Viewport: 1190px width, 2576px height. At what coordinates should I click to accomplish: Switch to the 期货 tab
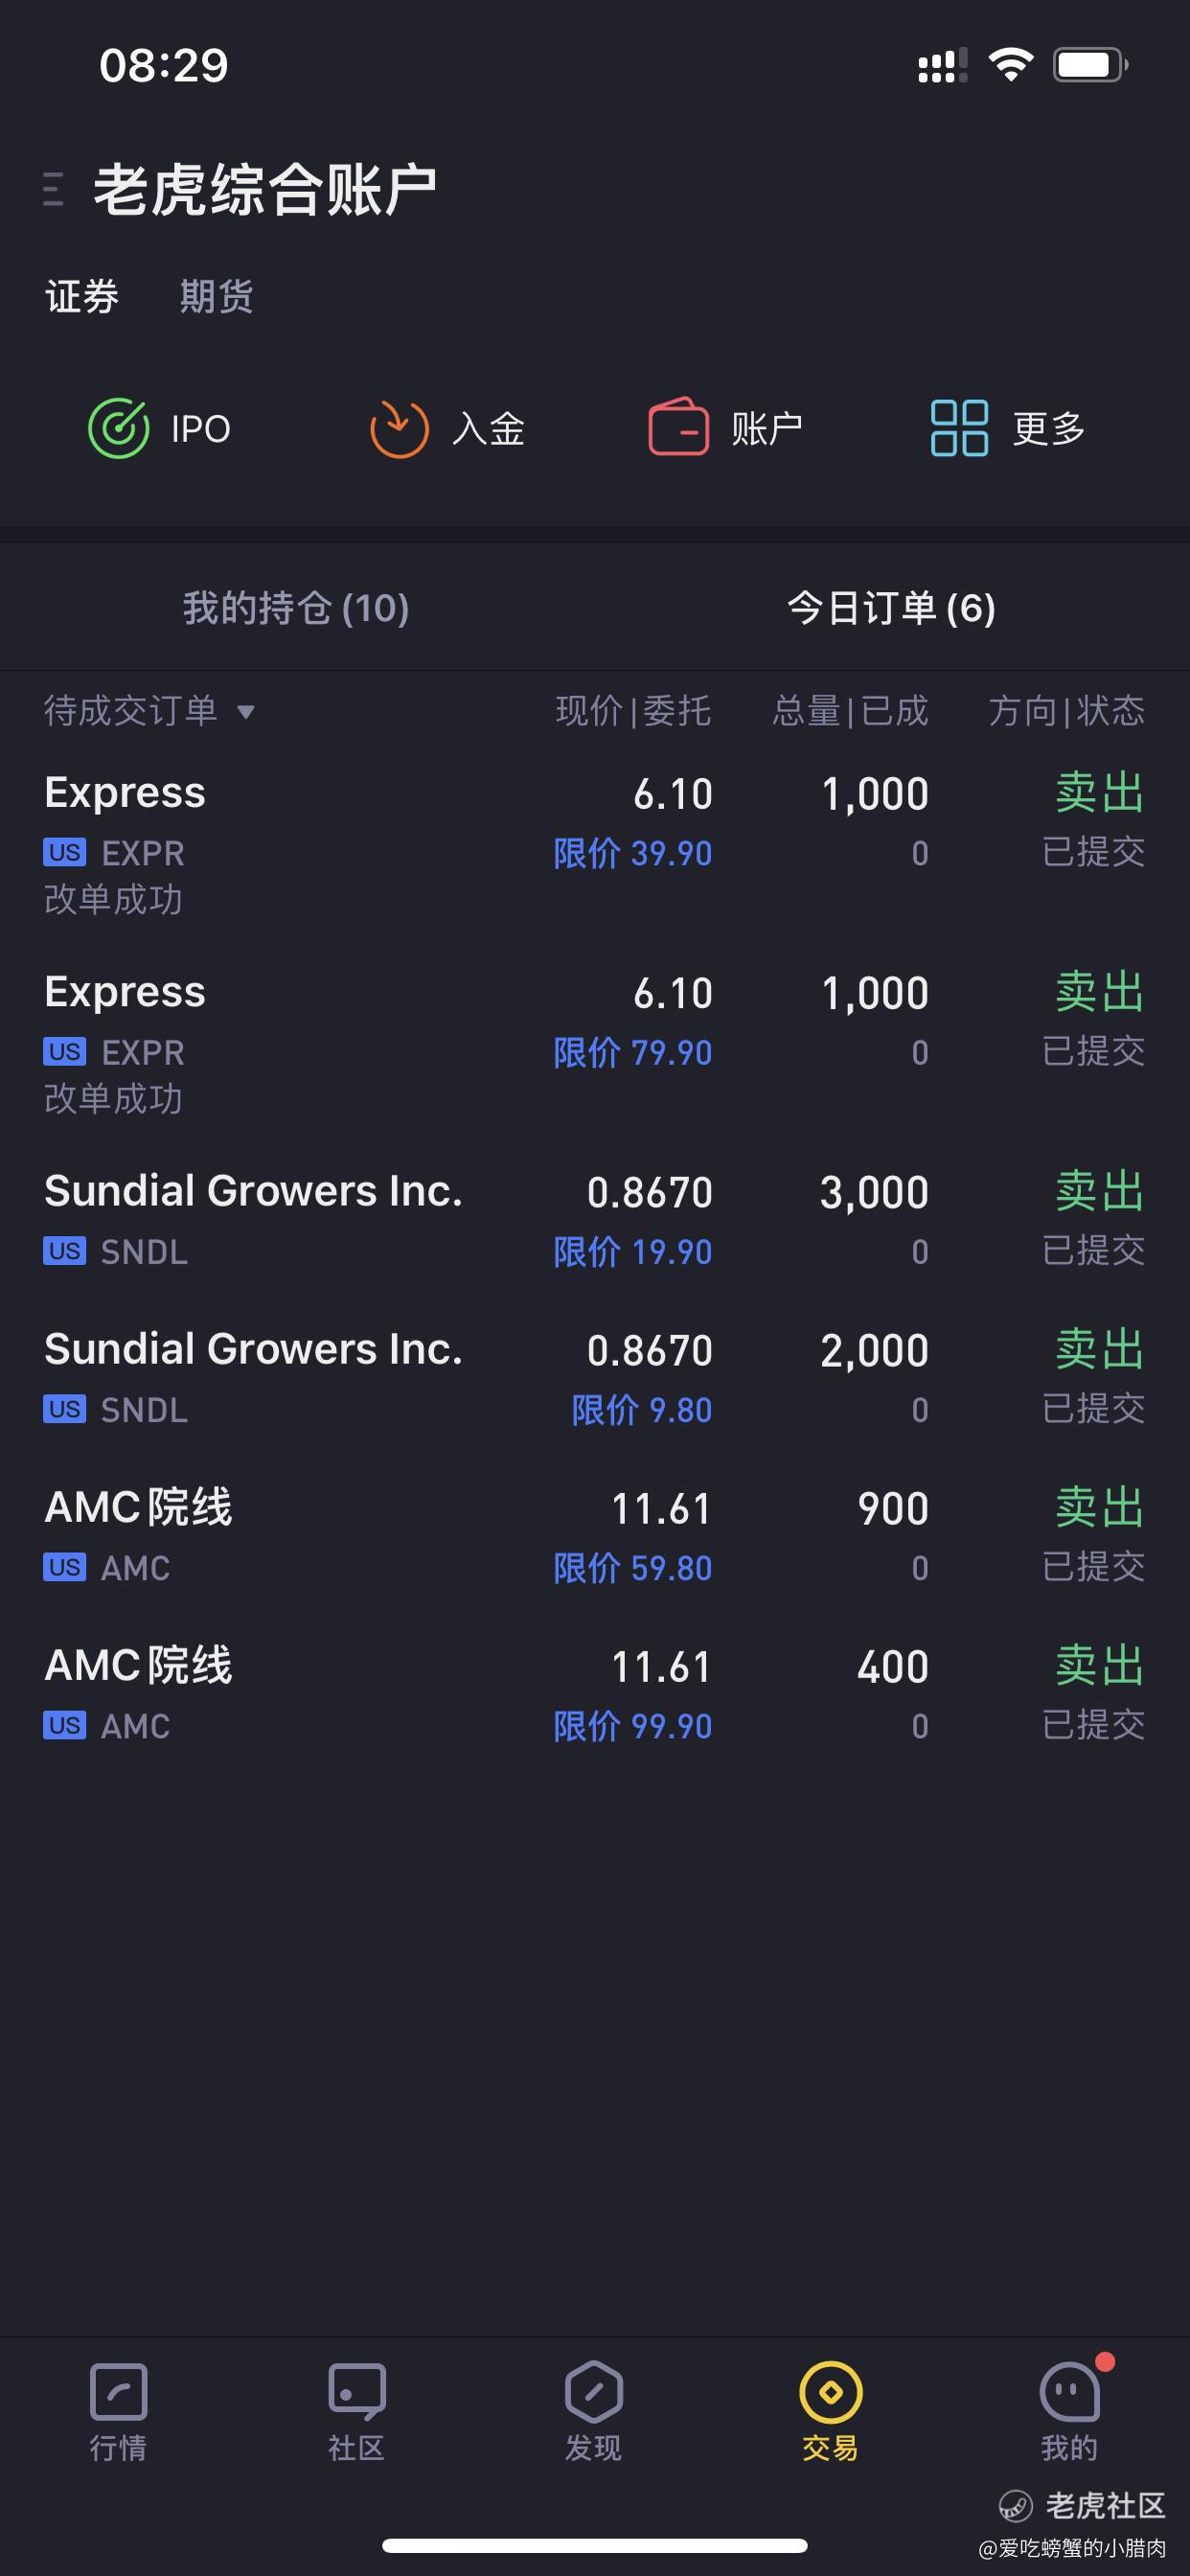click(216, 296)
